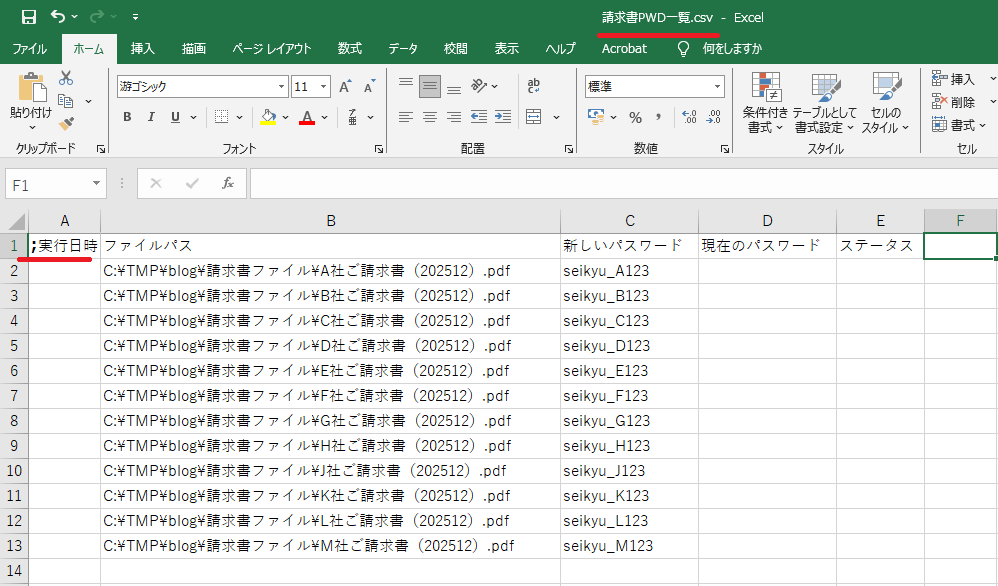The height and width of the screenshot is (586, 998).
Task: Toggle center horizontal alignment
Action: (x=430, y=117)
